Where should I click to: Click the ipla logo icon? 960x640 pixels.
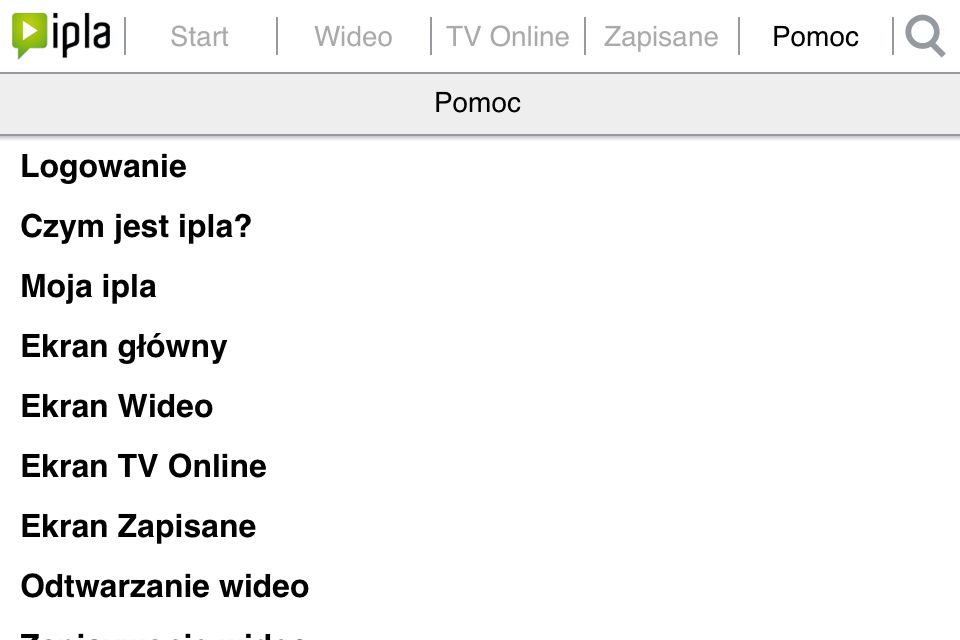[61, 36]
